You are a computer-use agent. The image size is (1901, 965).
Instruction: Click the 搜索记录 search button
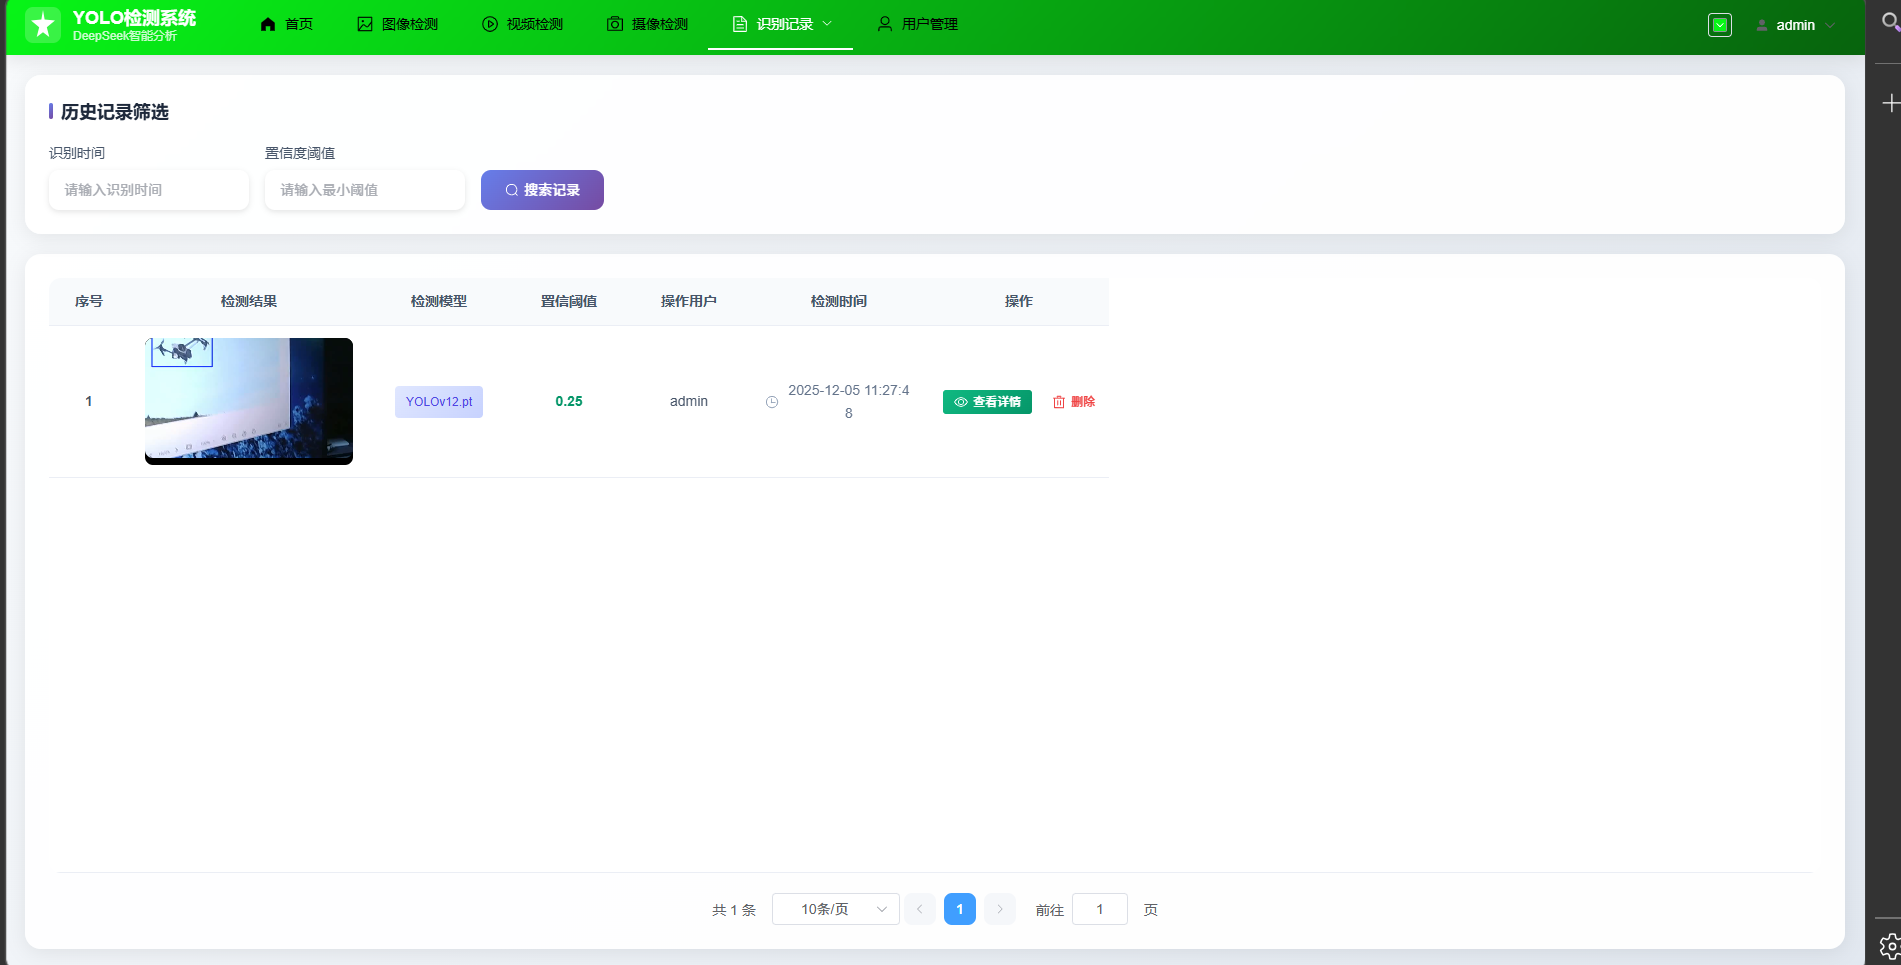point(542,190)
